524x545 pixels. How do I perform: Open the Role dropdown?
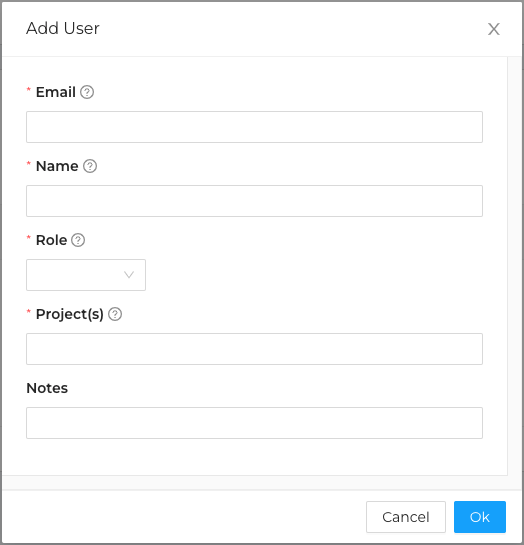point(86,275)
